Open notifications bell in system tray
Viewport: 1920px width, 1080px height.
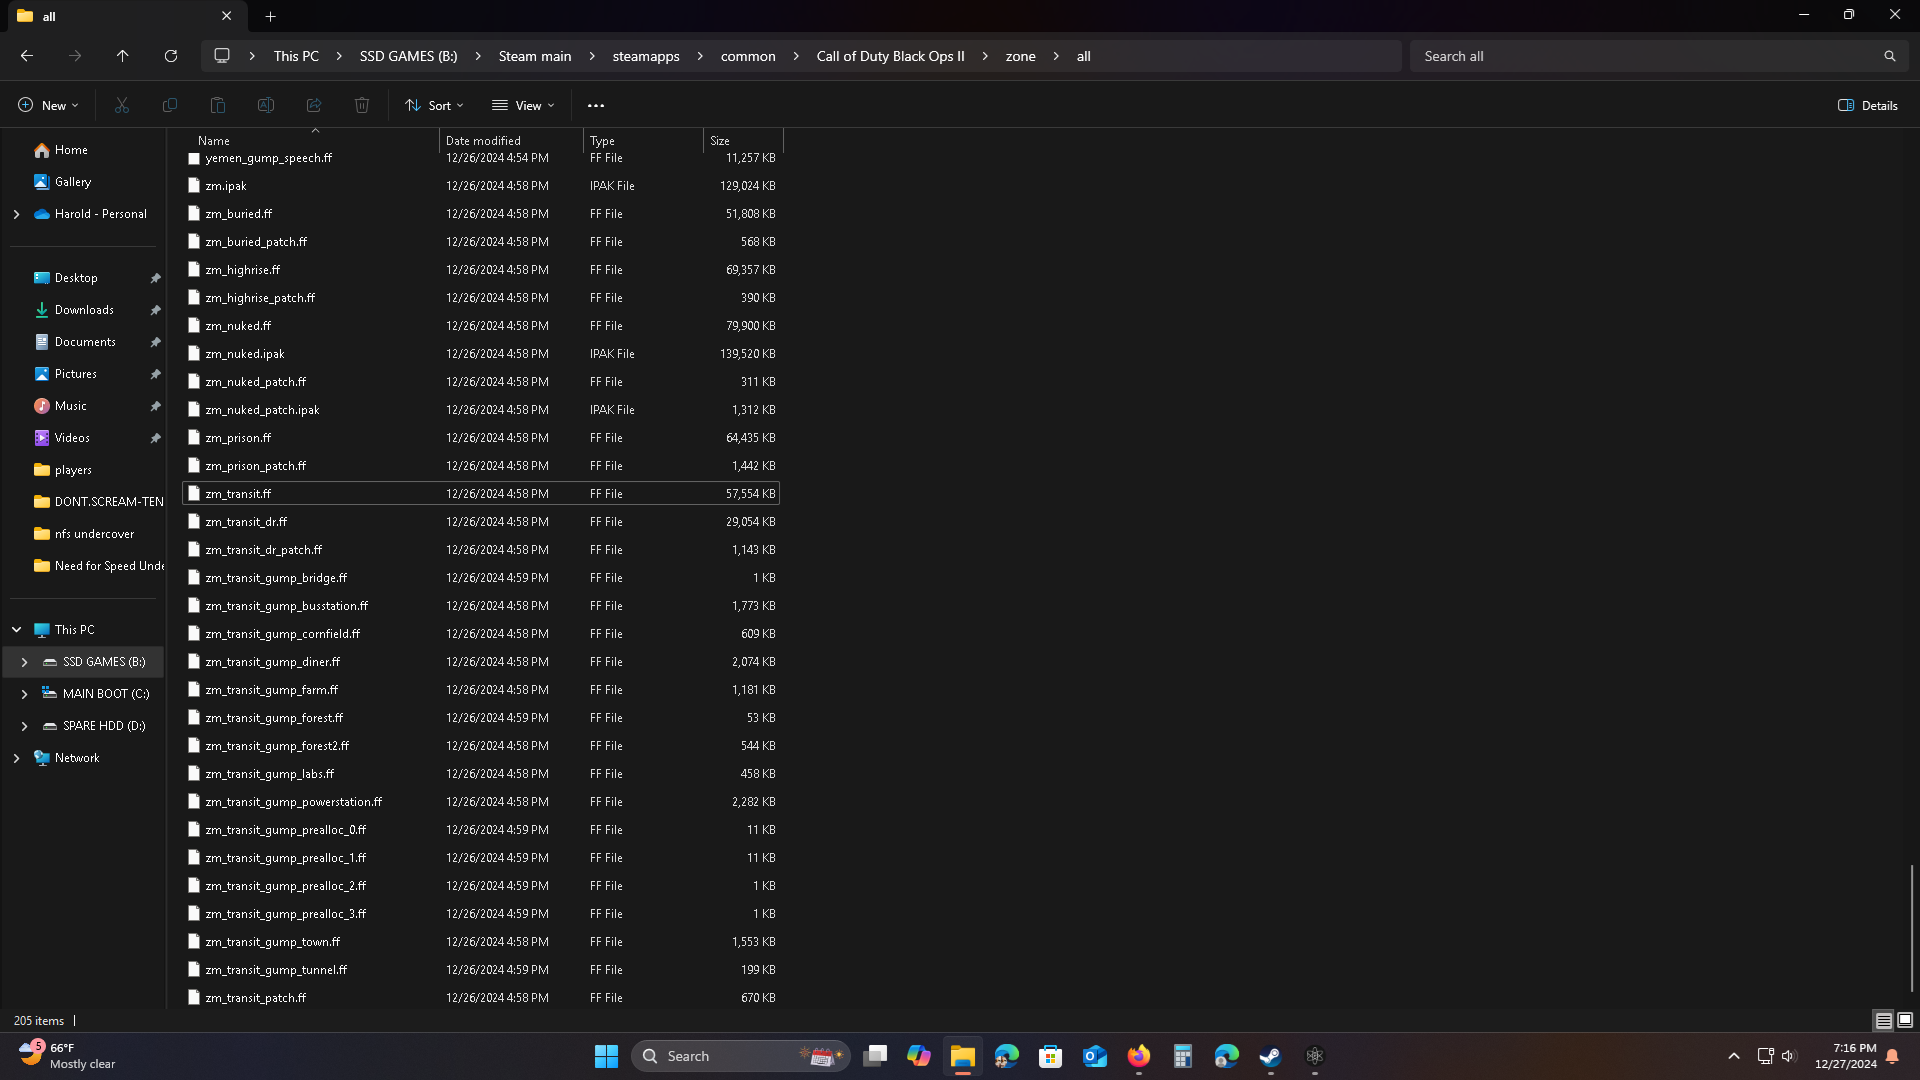coord(1892,1056)
